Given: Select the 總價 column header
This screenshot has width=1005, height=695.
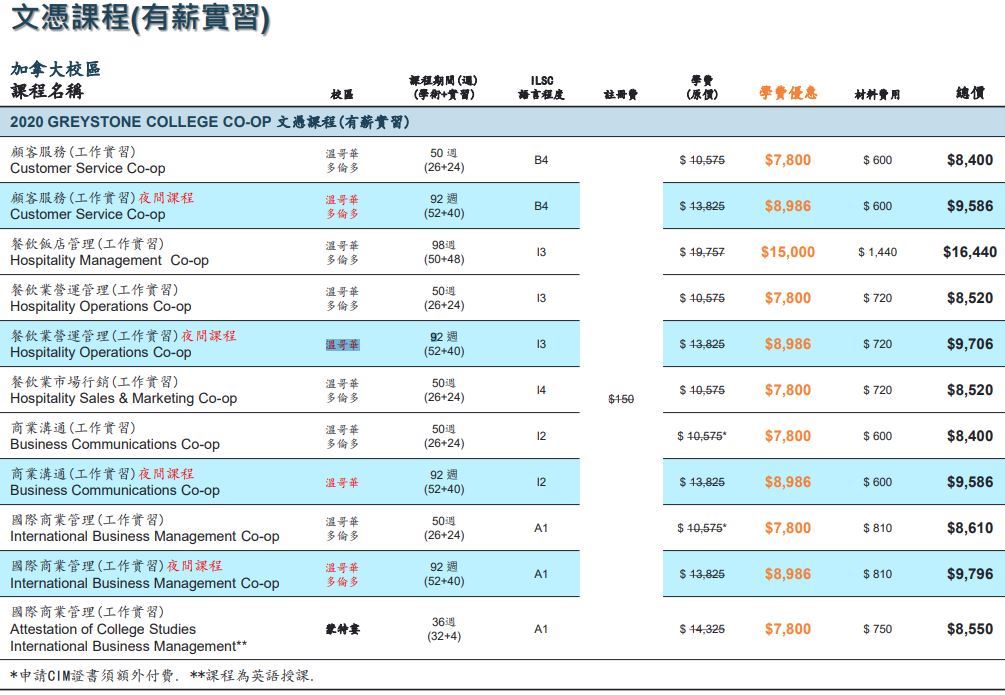Looking at the screenshot, I should click(x=970, y=93).
